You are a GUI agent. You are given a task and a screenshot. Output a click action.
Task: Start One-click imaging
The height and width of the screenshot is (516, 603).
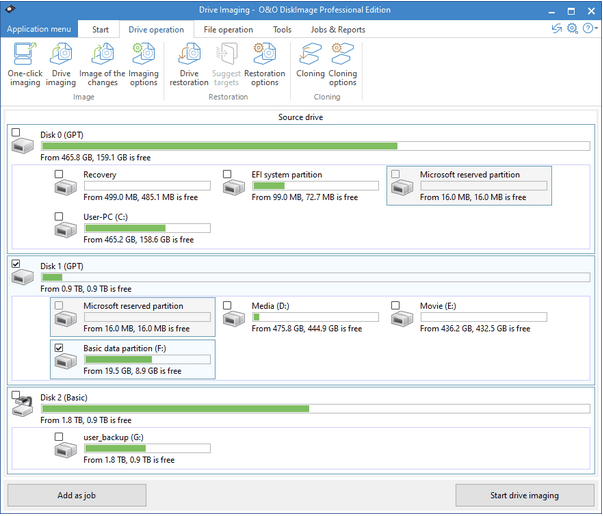pos(25,65)
